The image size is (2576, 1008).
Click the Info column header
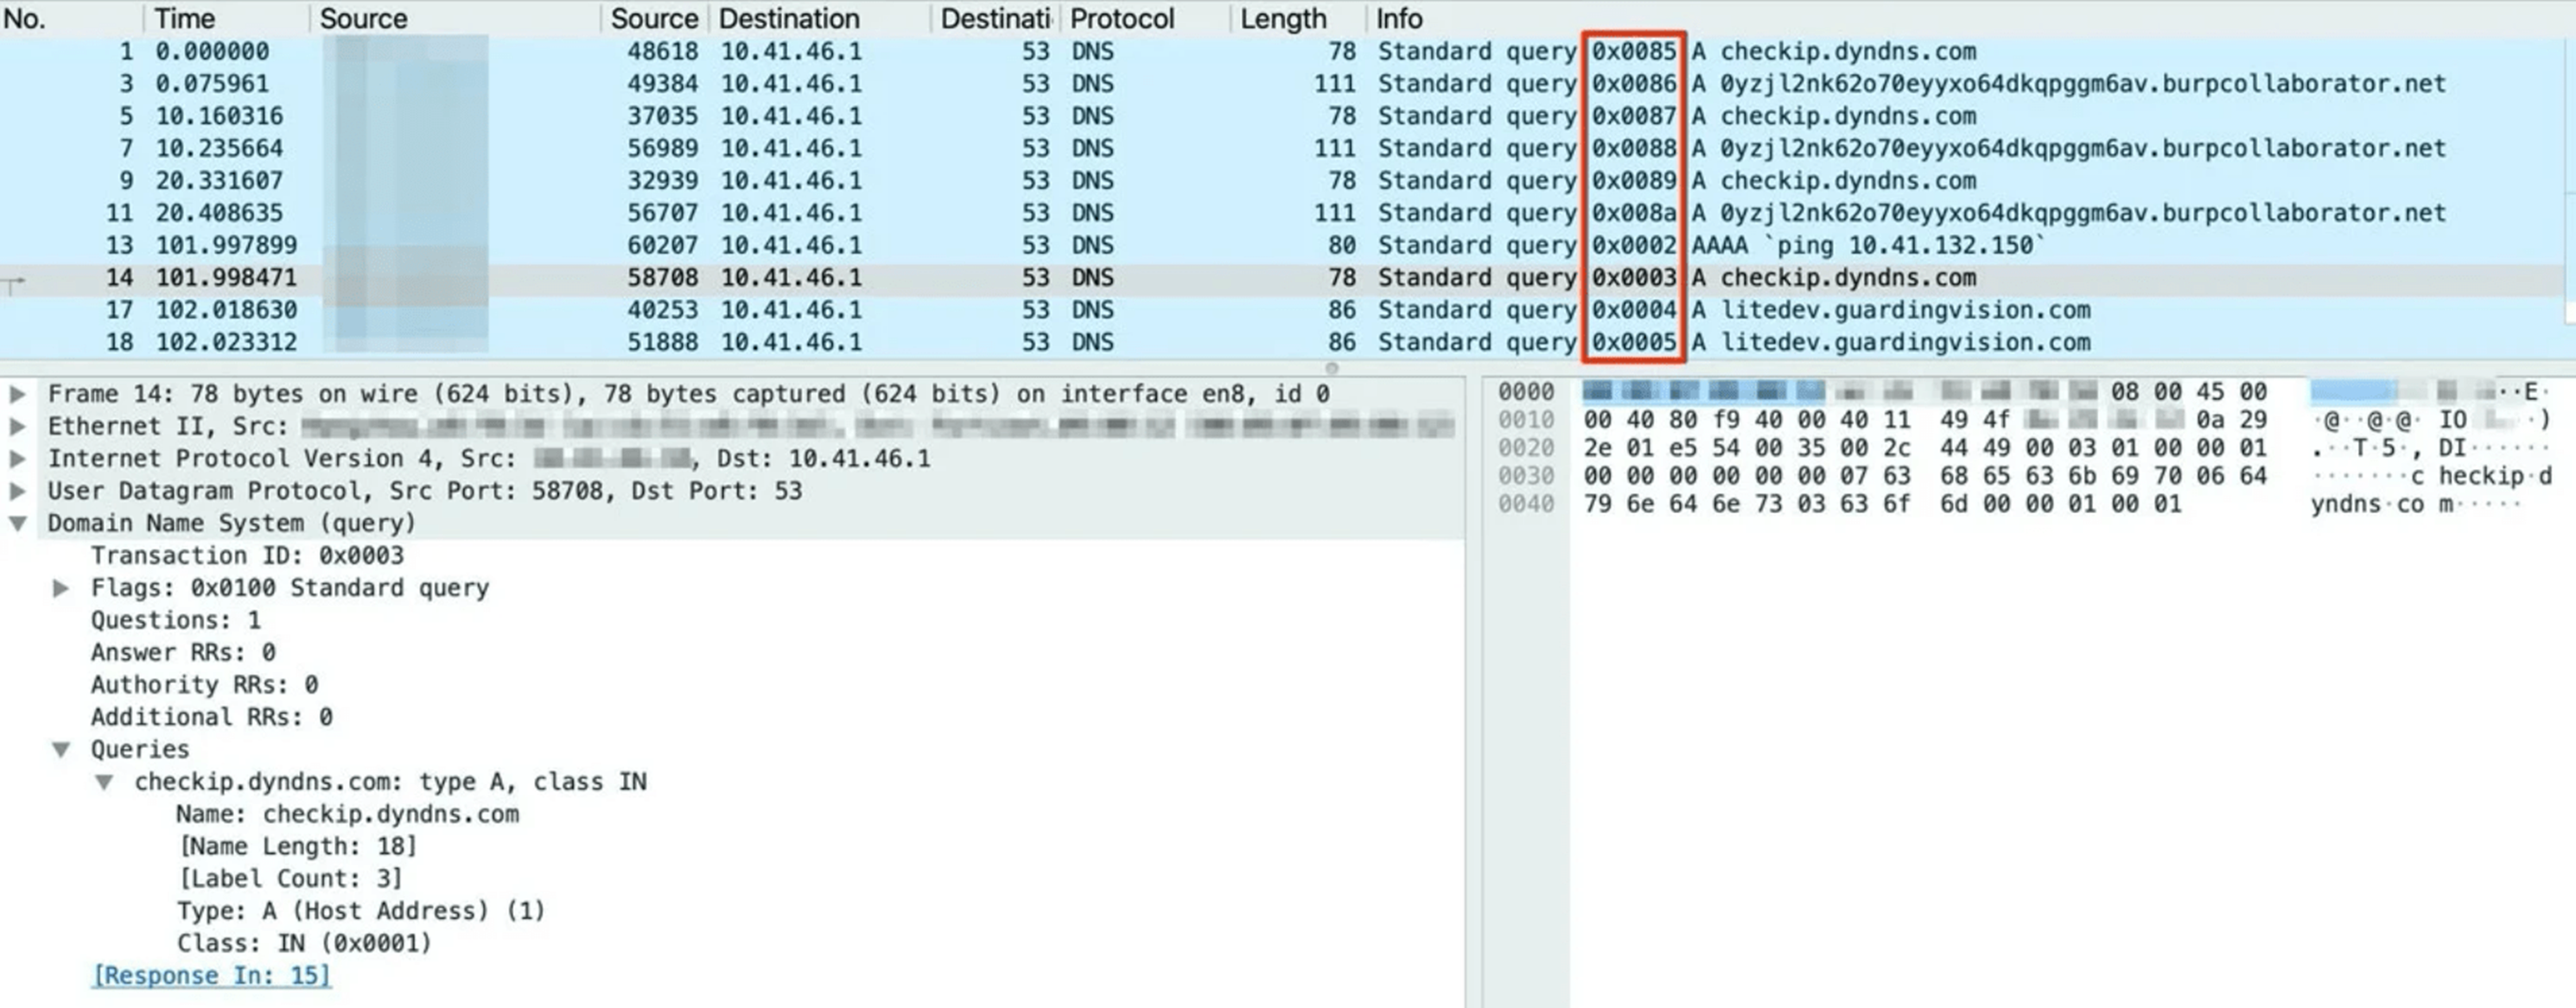[1398, 18]
